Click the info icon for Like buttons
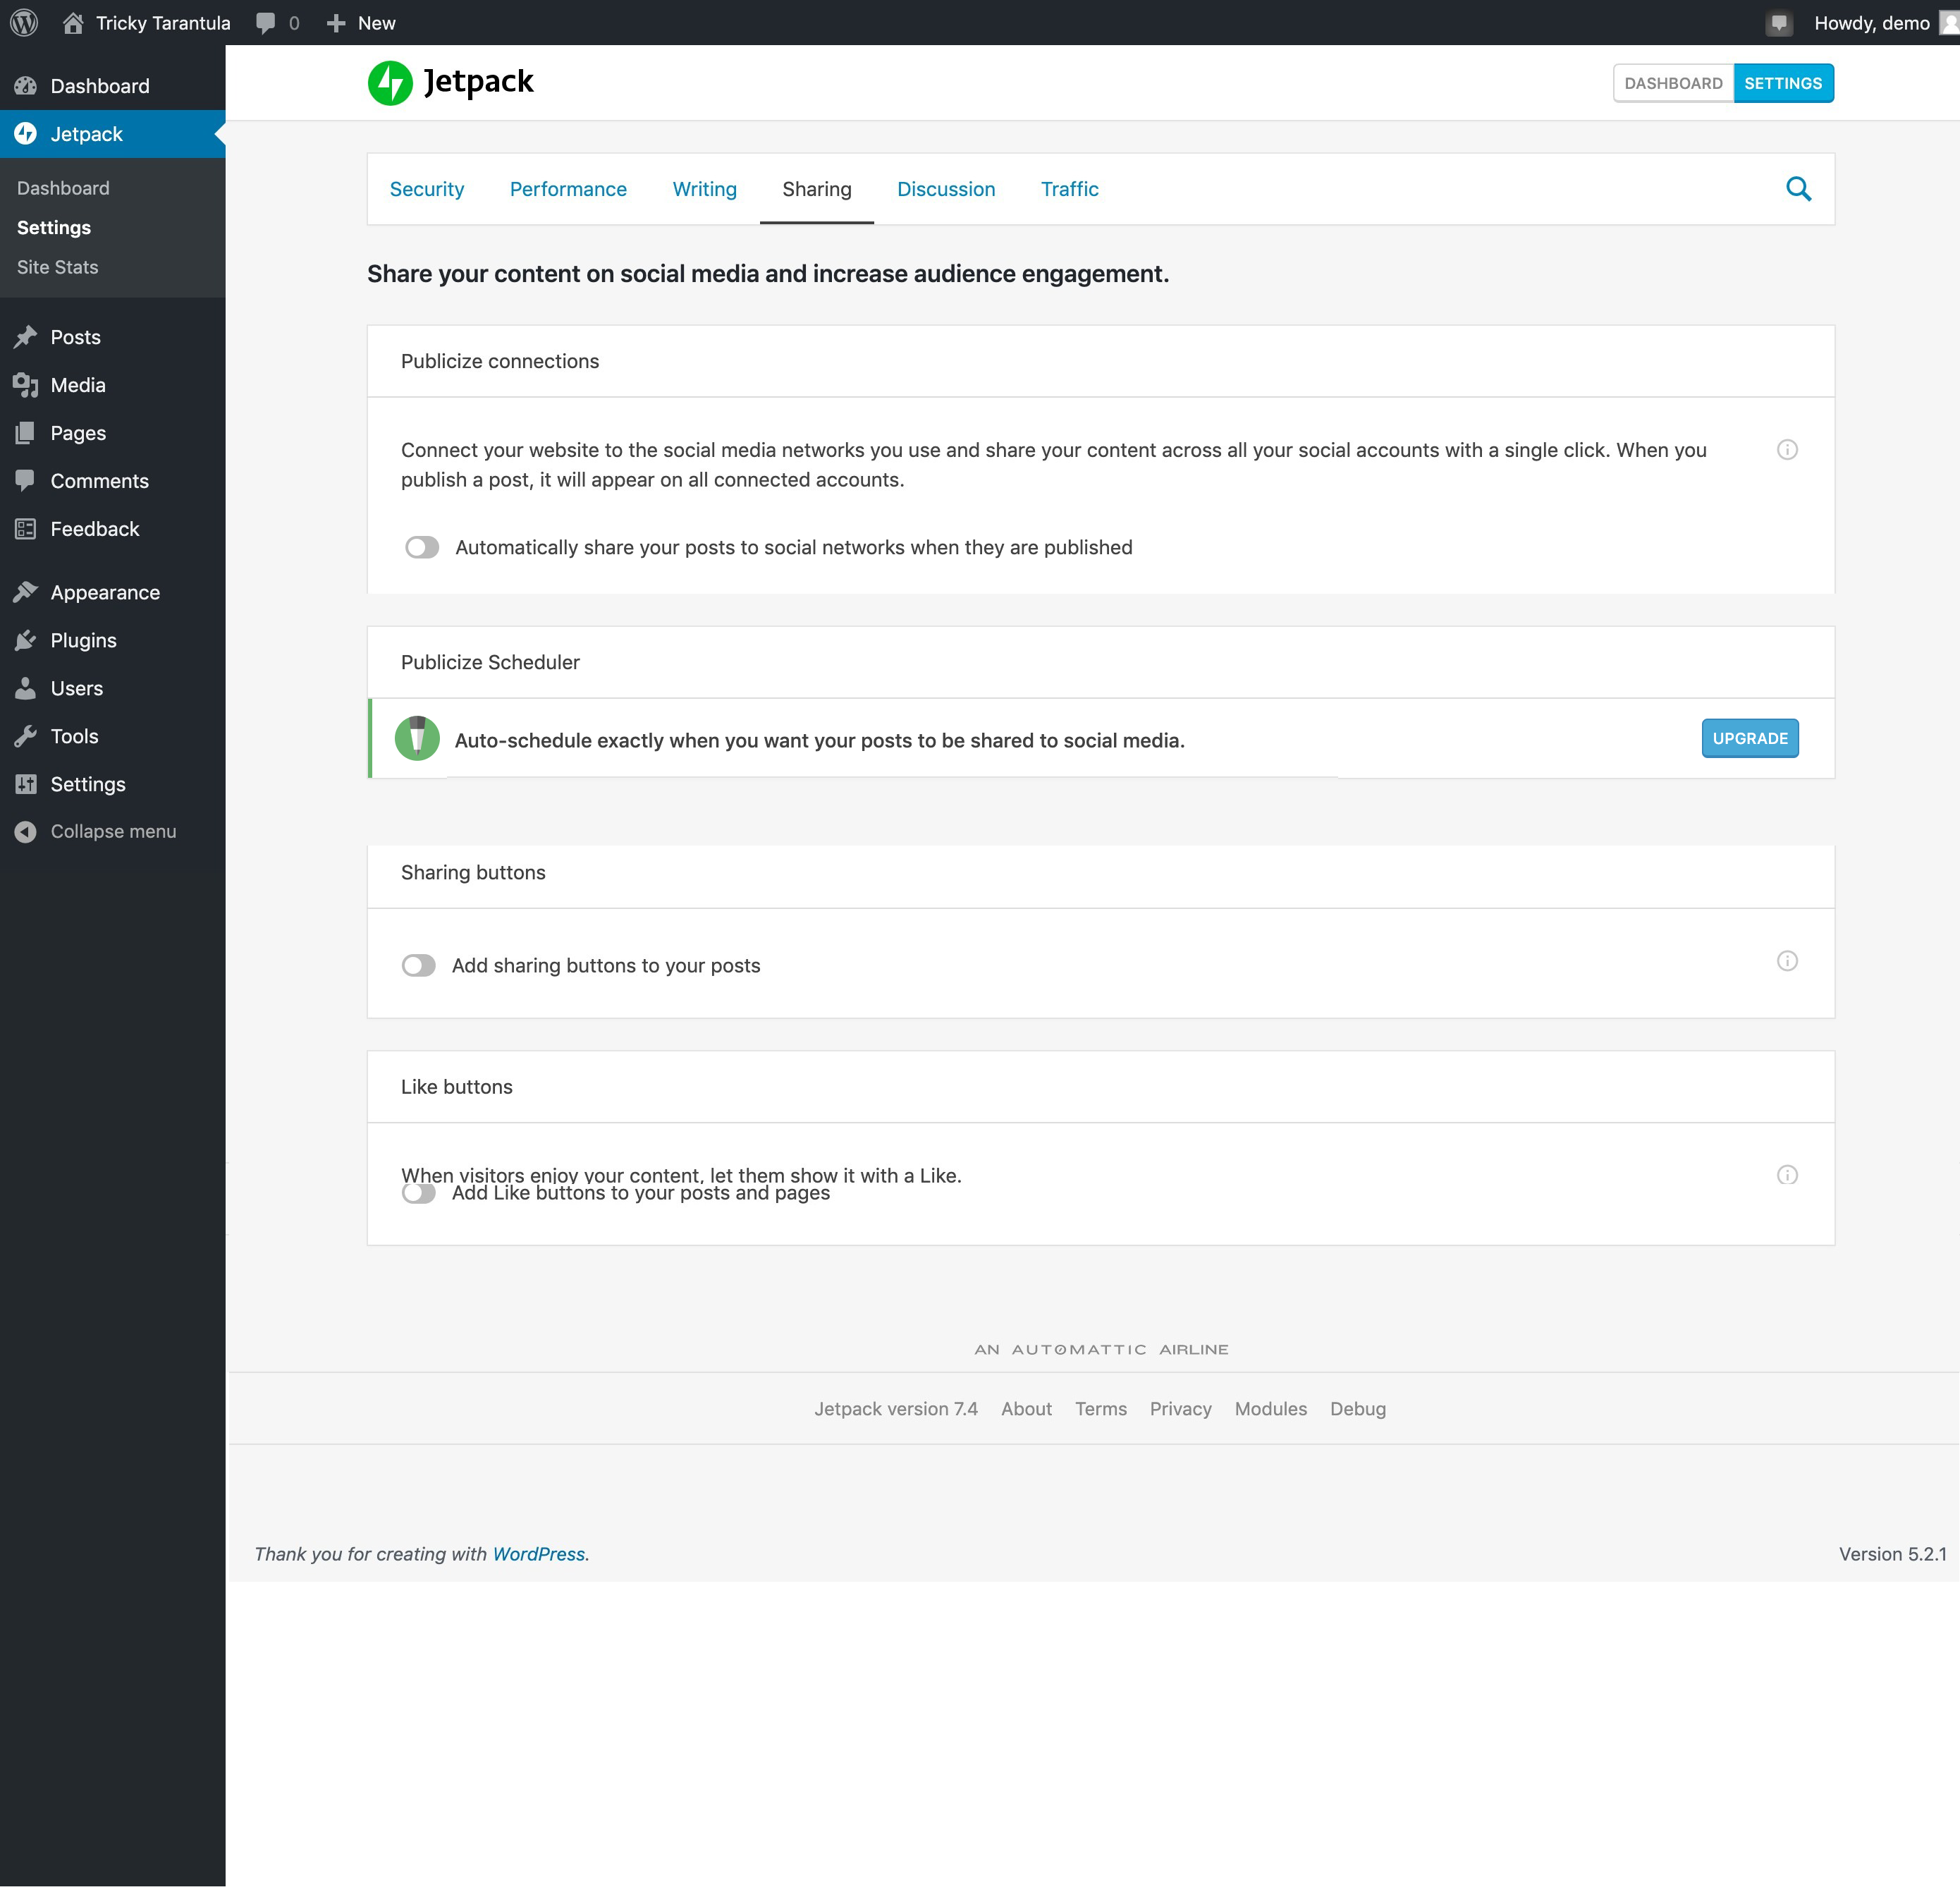Screen dimensions: 1960x1904 [1787, 1175]
